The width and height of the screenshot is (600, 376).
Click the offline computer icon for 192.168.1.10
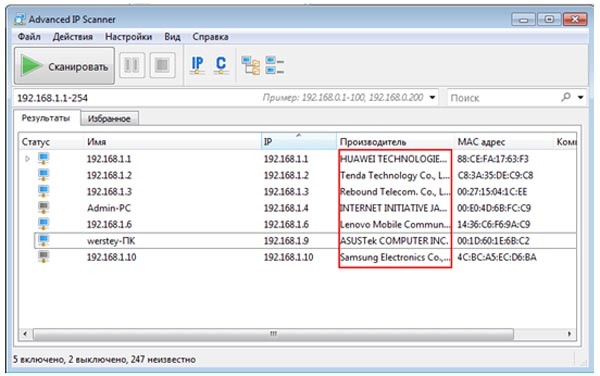click(44, 257)
